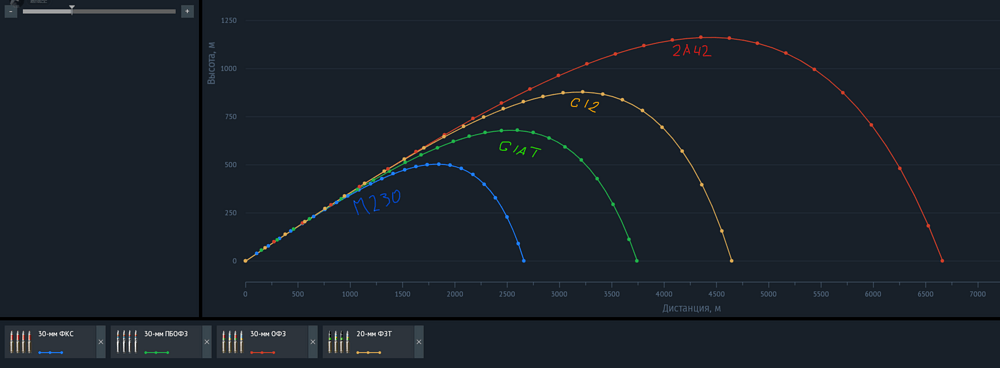
Task: Click the 250 height axis label
Action: (230, 213)
